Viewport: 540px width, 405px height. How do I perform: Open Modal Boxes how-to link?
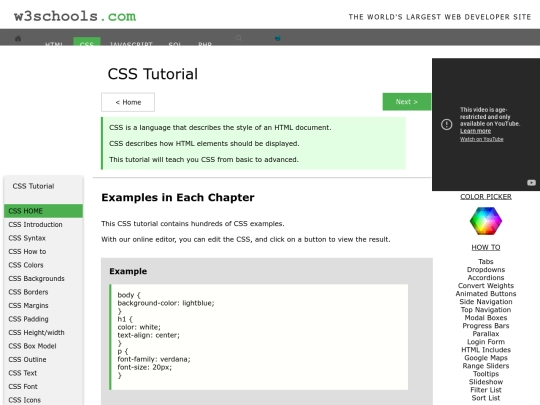tap(486, 318)
